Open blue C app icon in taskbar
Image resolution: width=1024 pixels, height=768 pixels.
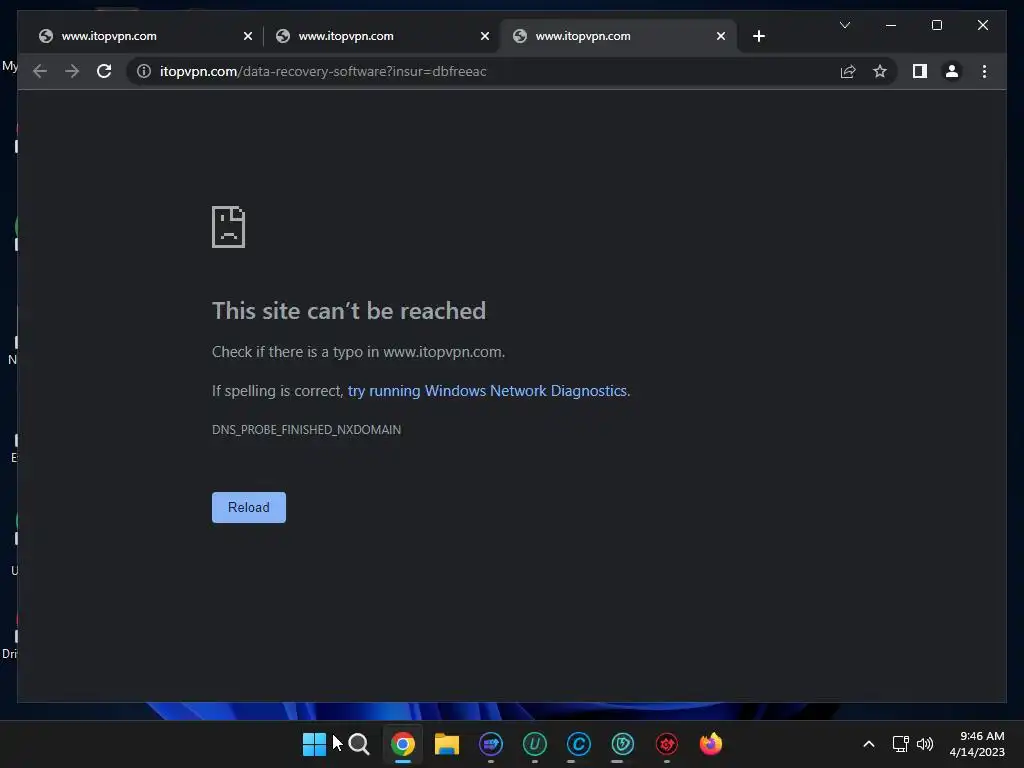tap(579, 744)
